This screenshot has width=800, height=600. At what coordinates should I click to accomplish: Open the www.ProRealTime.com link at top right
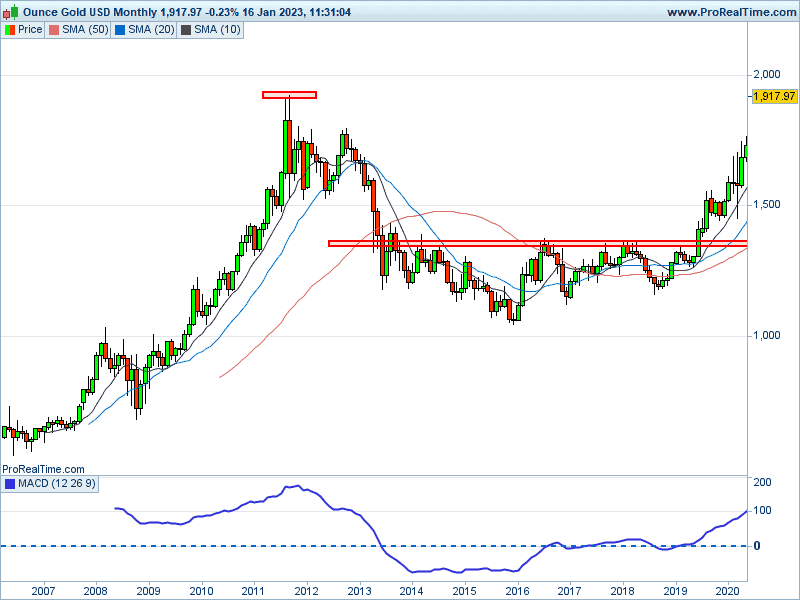coord(730,12)
